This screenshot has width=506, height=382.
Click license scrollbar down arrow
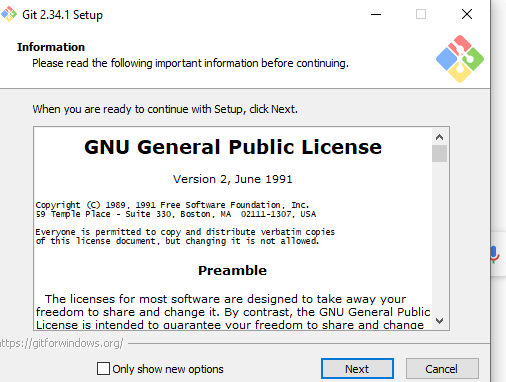click(439, 321)
